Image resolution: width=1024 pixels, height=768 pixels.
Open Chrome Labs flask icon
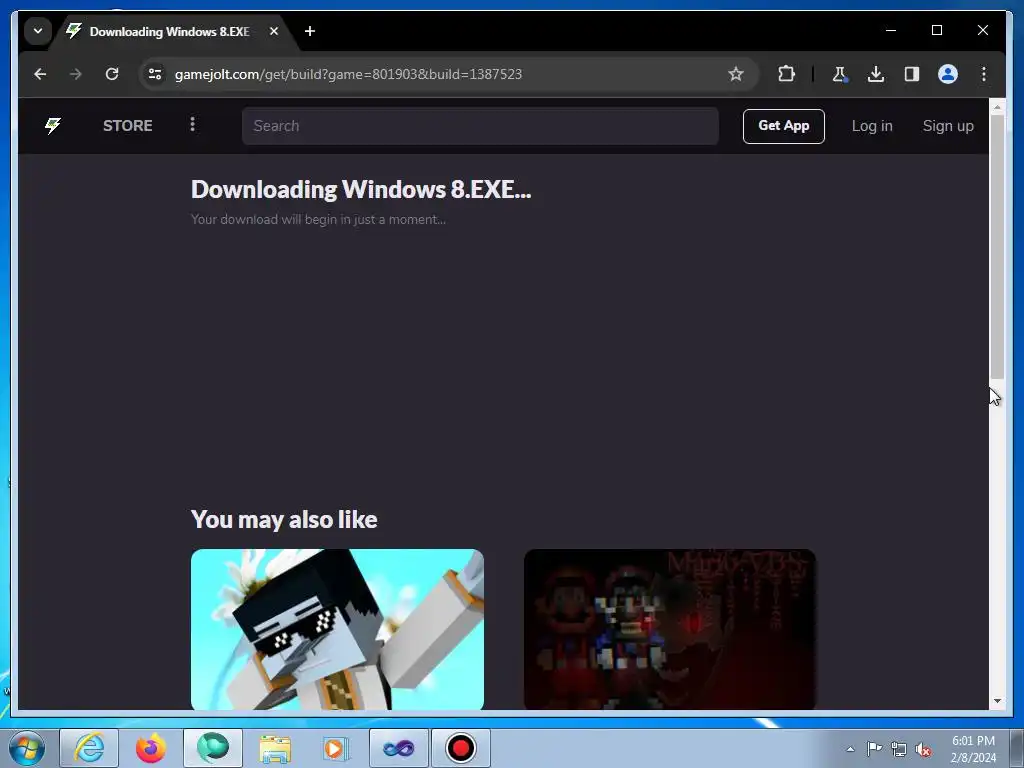click(x=840, y=74)
